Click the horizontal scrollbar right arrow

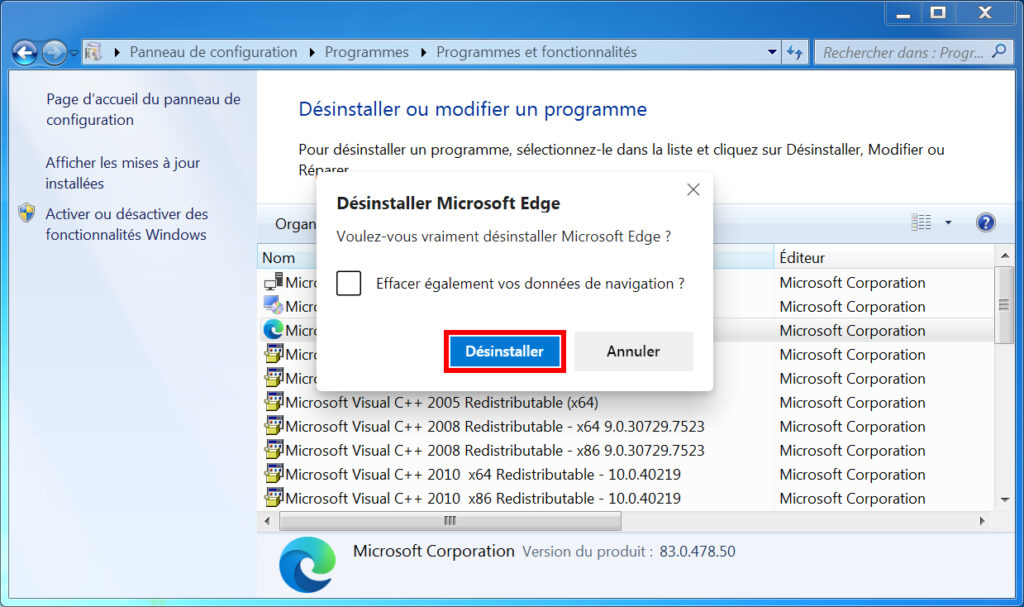982,521
